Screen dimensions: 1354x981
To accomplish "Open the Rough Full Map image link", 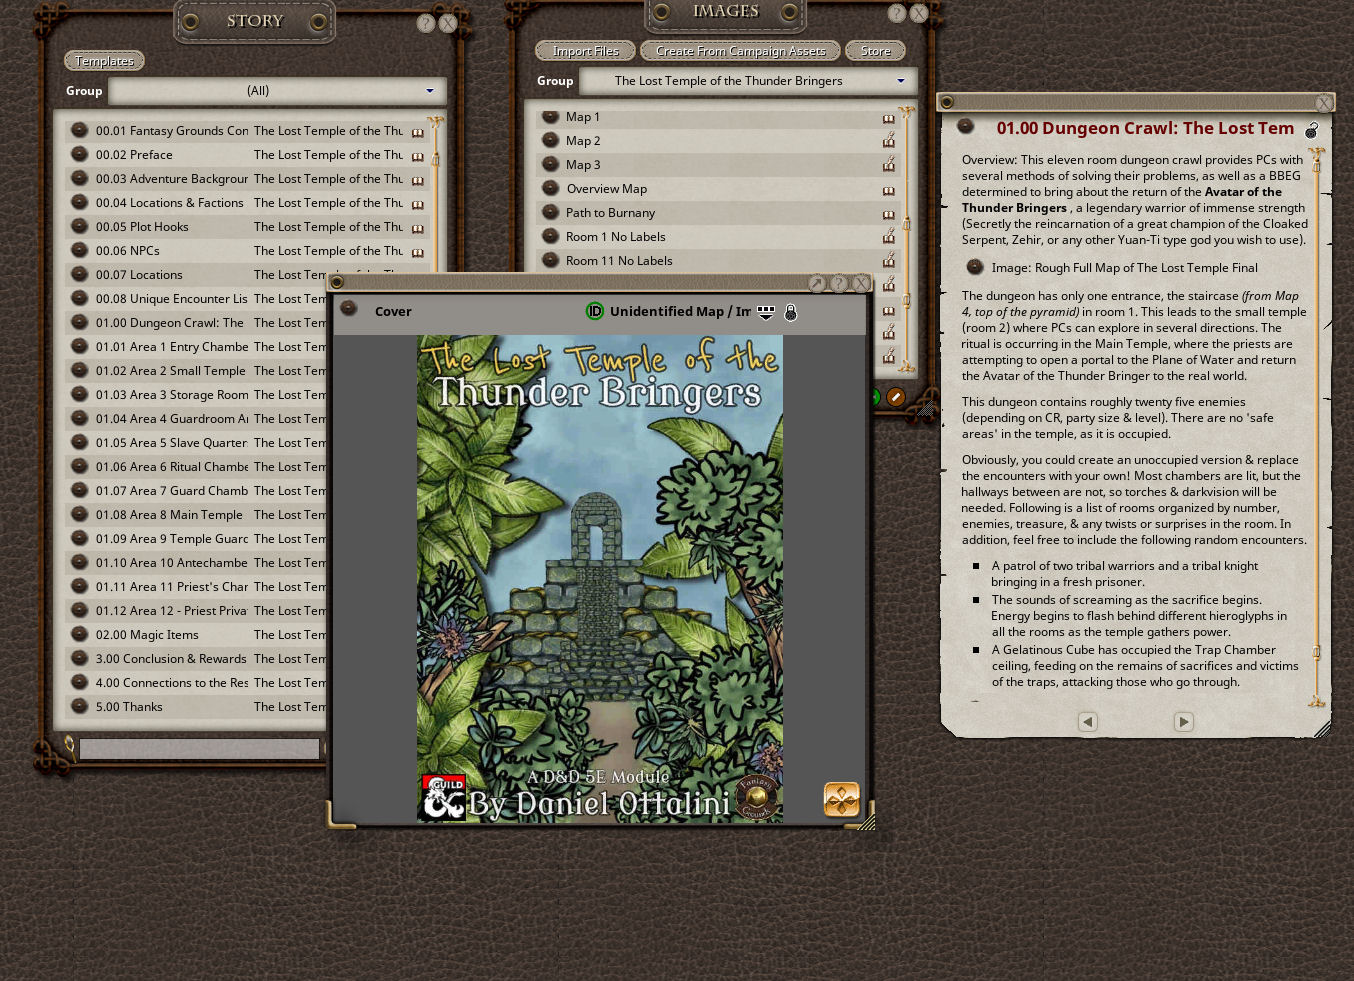I will [x=975, y=267].
